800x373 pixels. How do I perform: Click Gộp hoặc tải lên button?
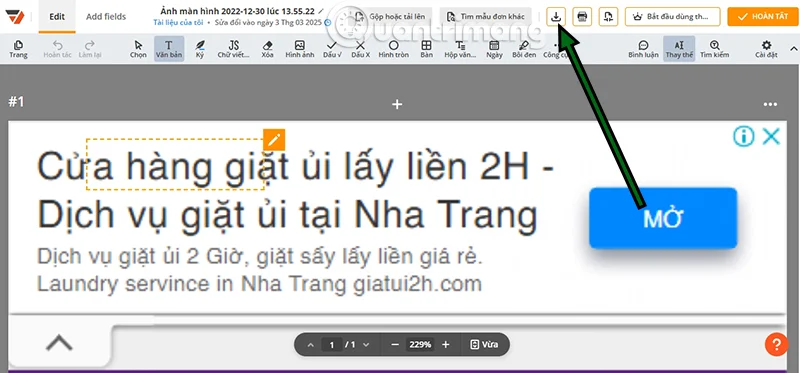(x=389, y=17)
